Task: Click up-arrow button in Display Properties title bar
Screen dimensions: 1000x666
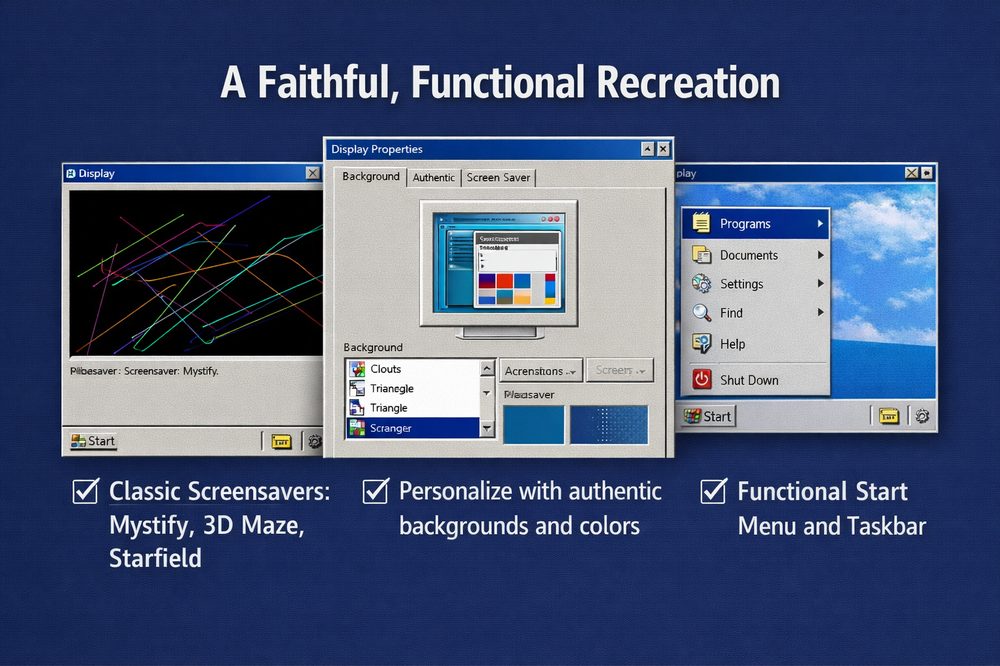Action: pos(648,149)
